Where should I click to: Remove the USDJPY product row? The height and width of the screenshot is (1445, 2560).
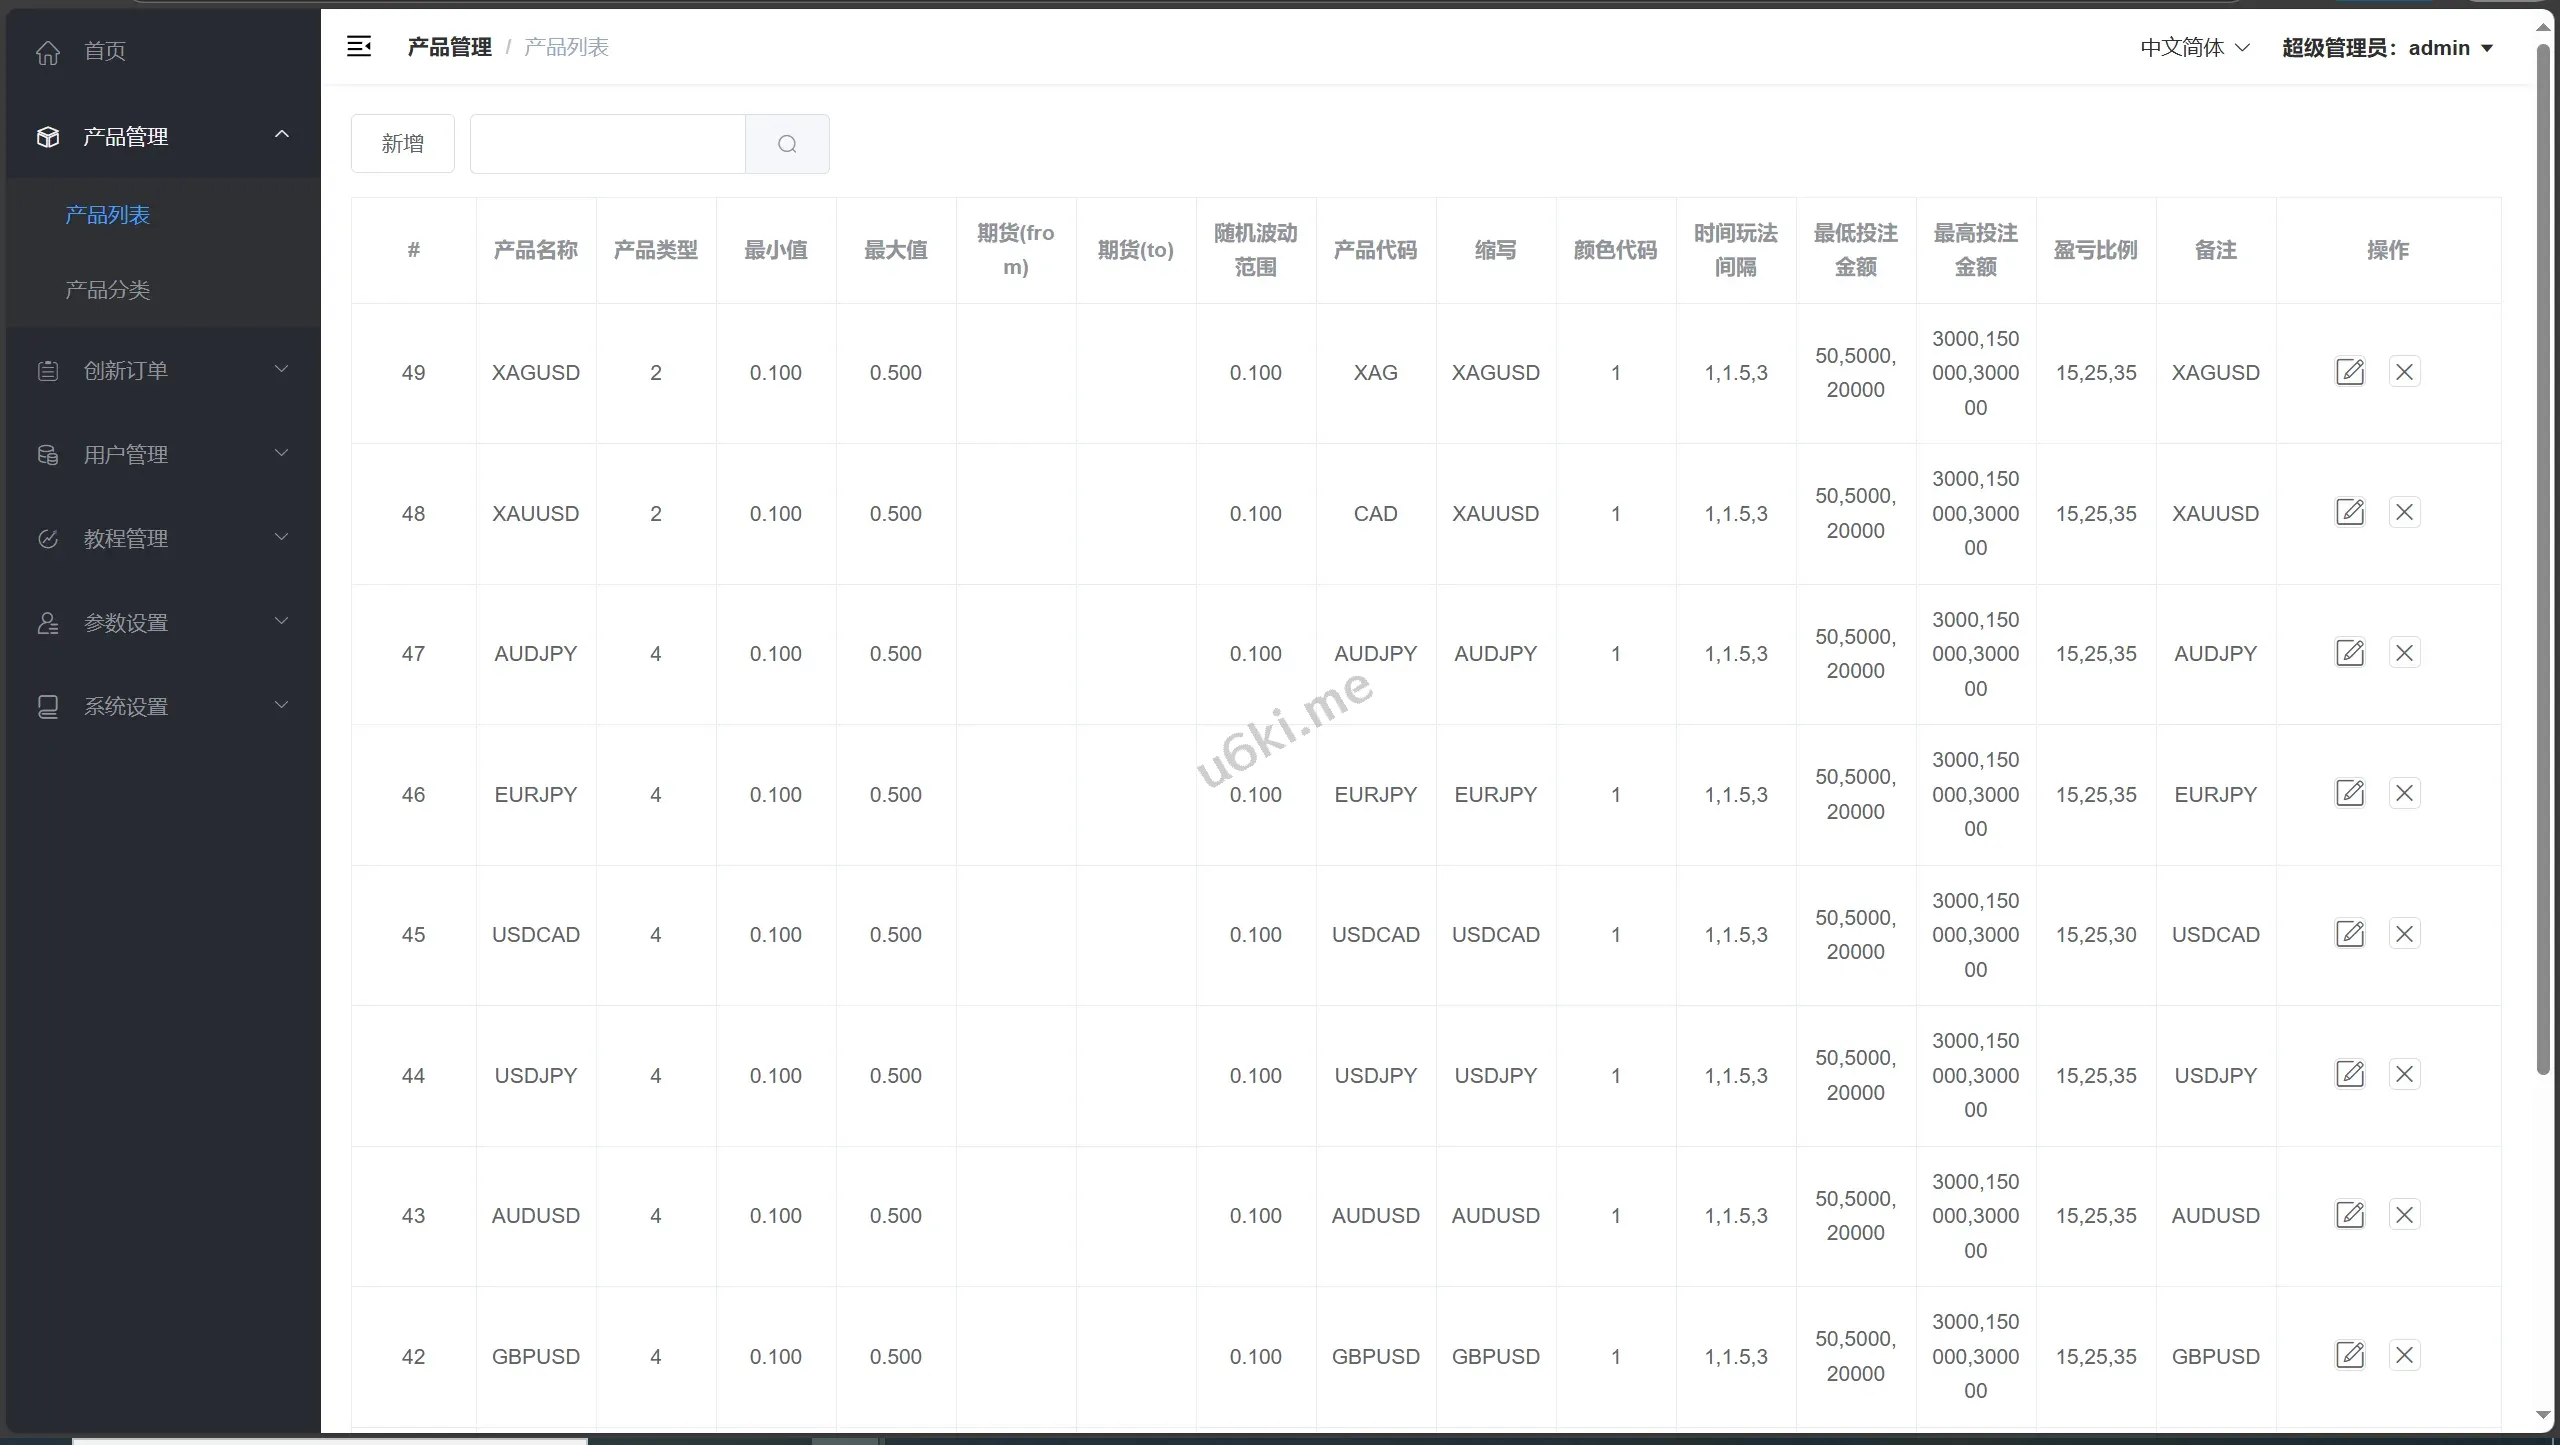click(2404, 1075)
